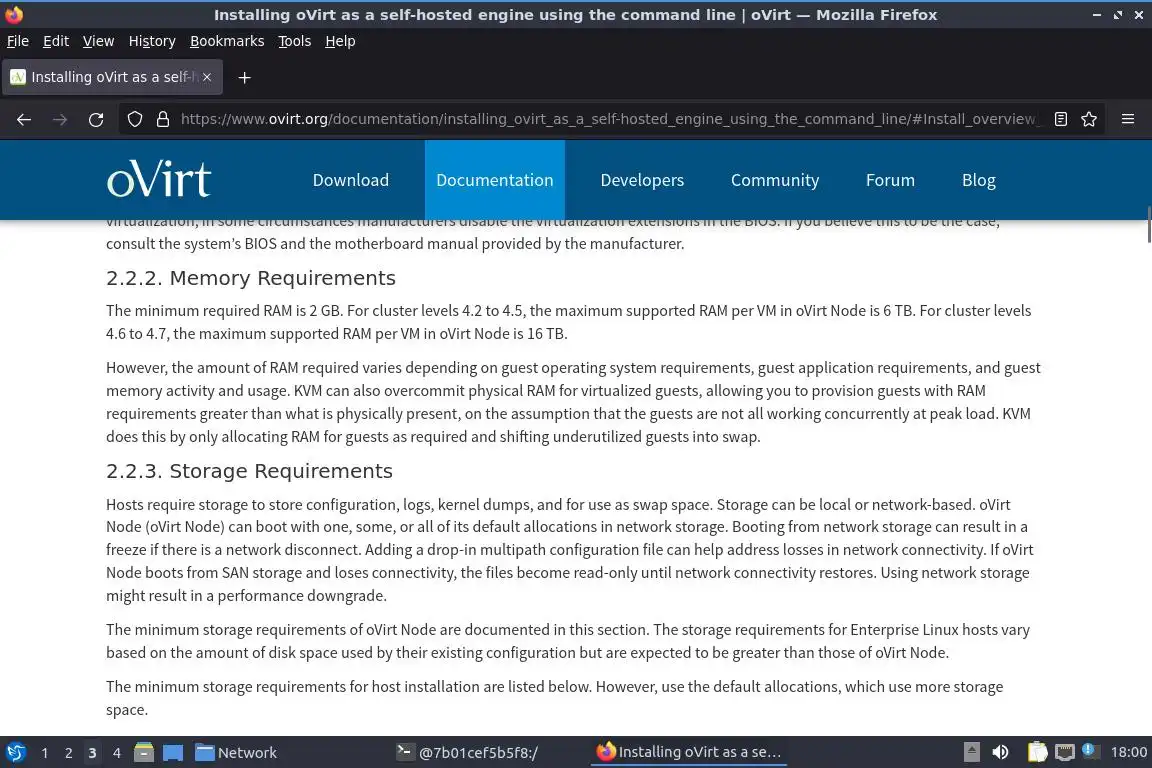Screen dimensions: 1152x768
Task: Reload the current page
Action: point(96,119)
